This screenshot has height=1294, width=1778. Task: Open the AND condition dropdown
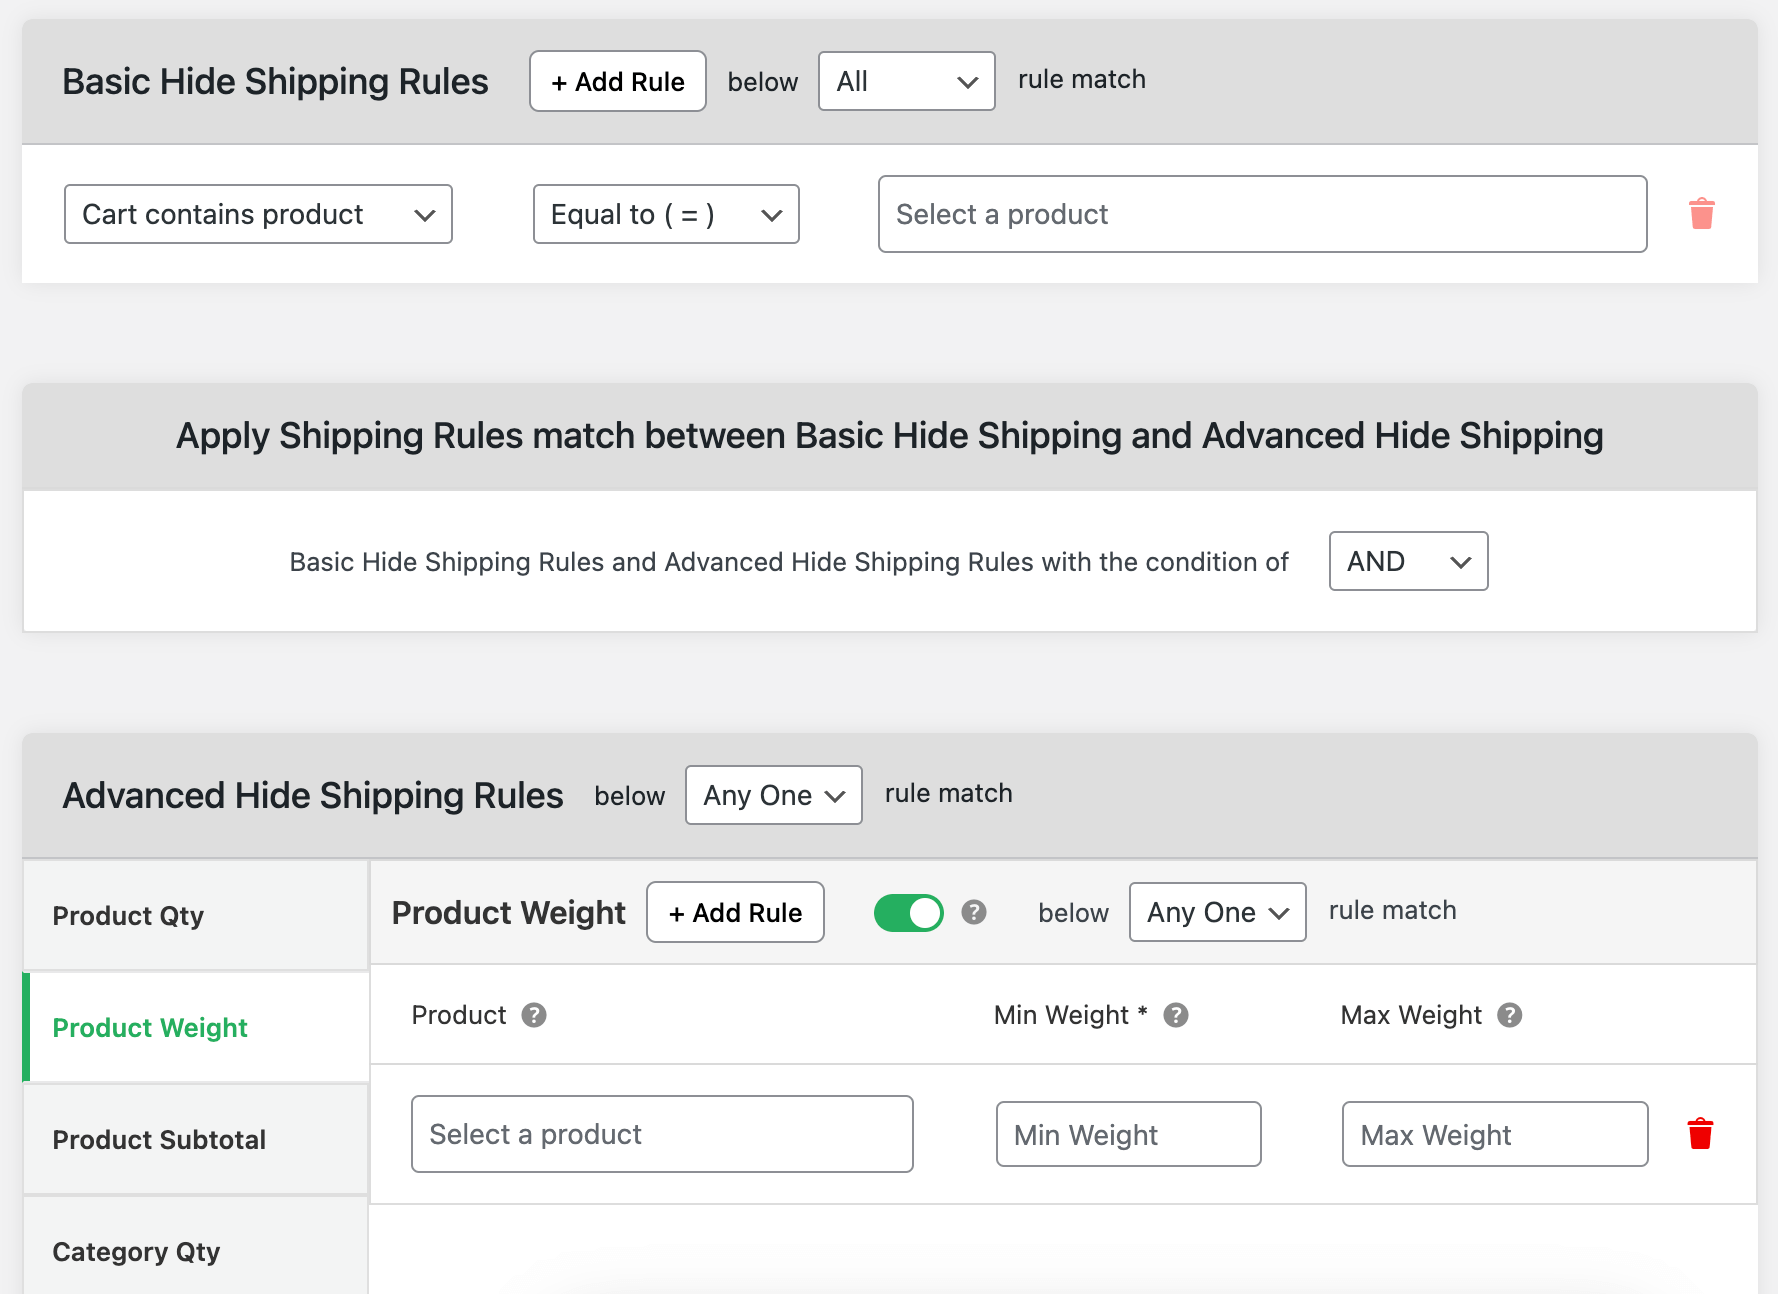click(1408, 561)
